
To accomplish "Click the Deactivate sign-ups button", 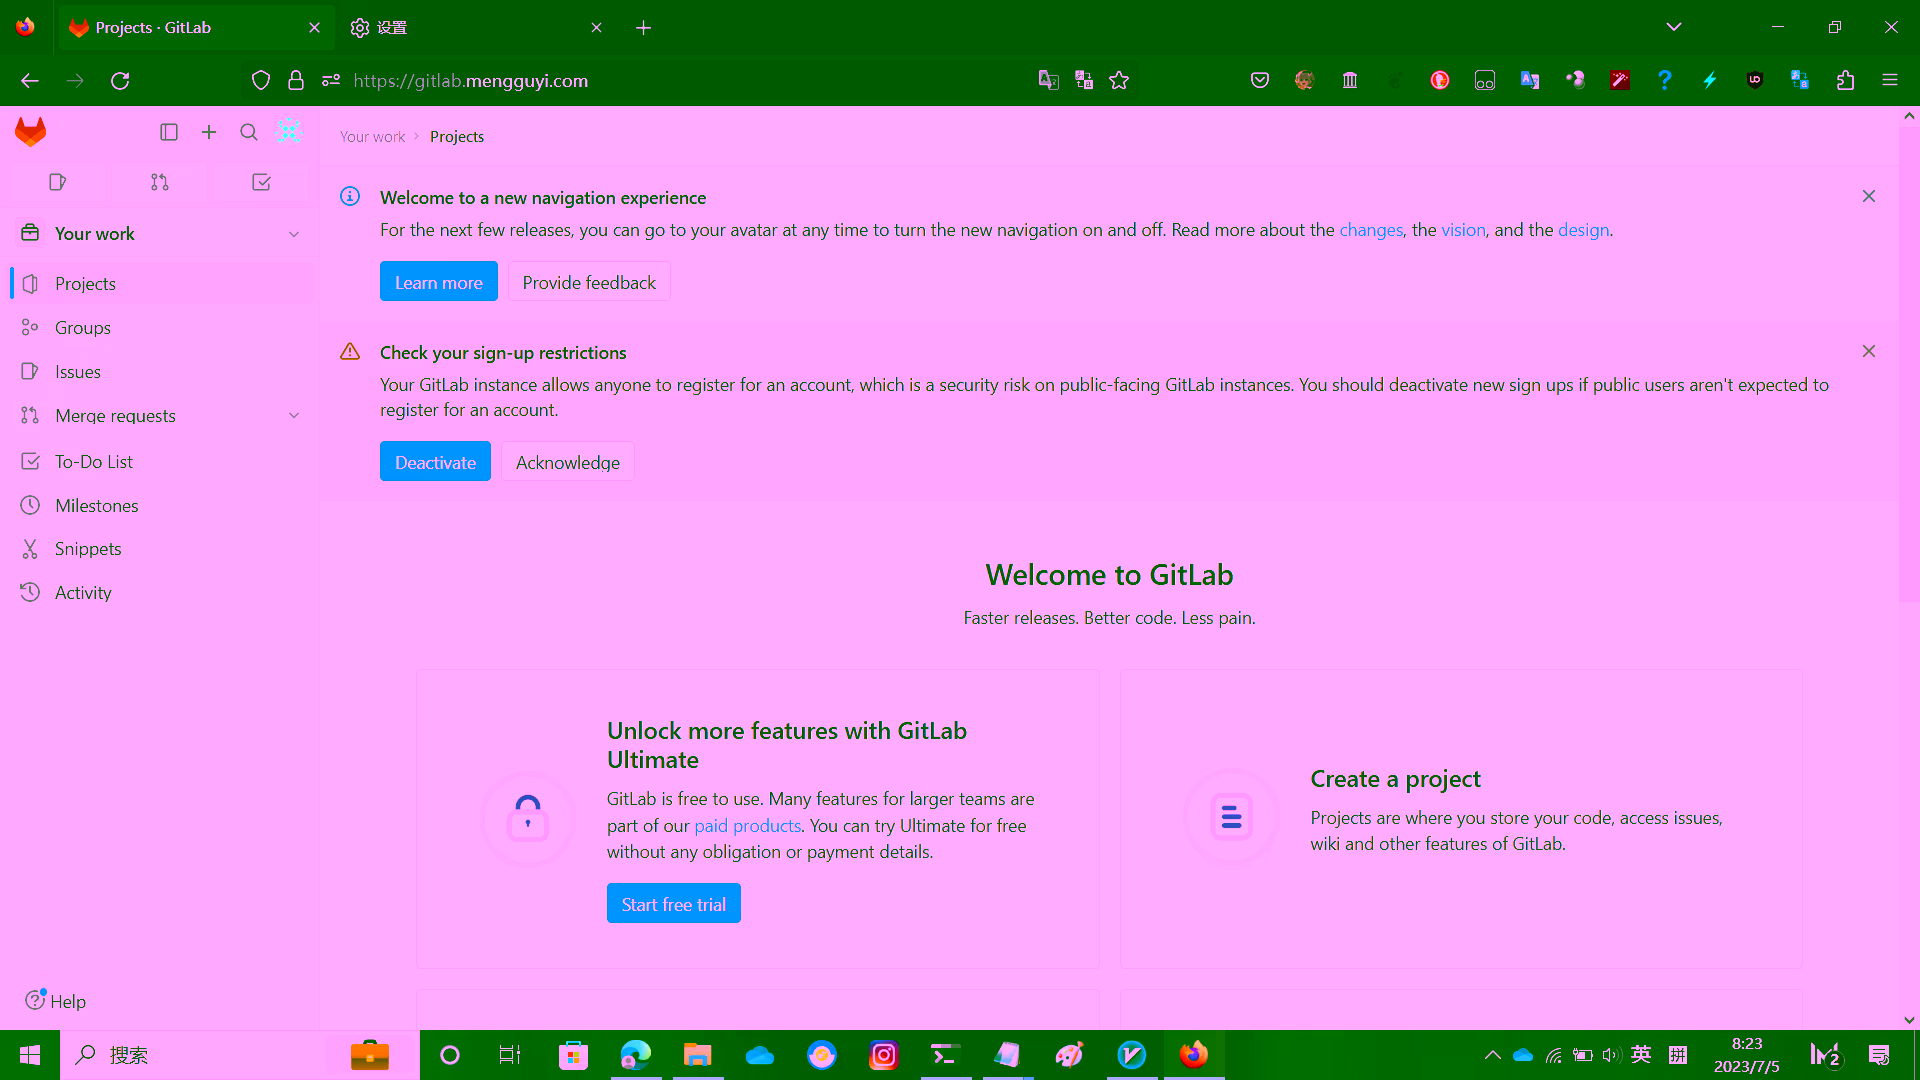I will pyautogui.click(x=435, y=462).
